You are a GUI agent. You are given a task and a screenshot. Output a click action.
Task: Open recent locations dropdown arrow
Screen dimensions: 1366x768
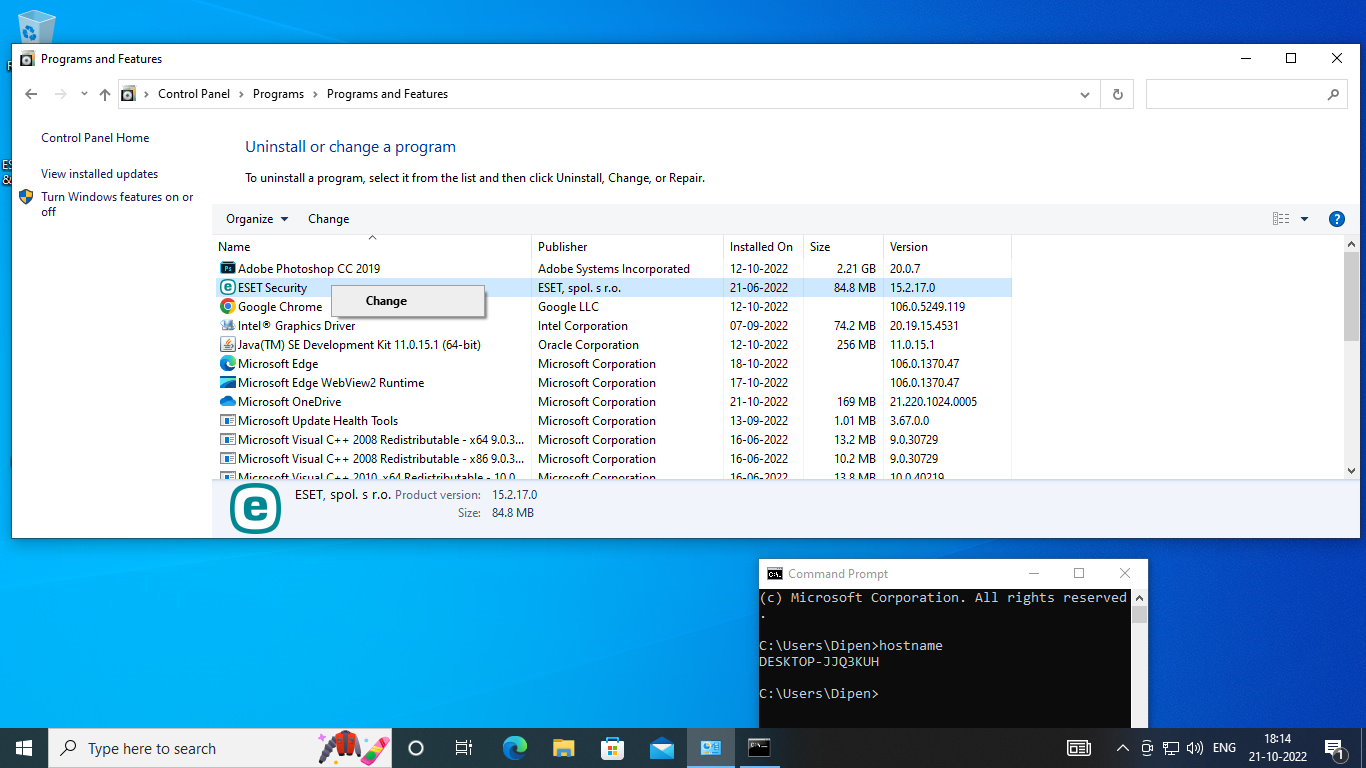point(84,94)
